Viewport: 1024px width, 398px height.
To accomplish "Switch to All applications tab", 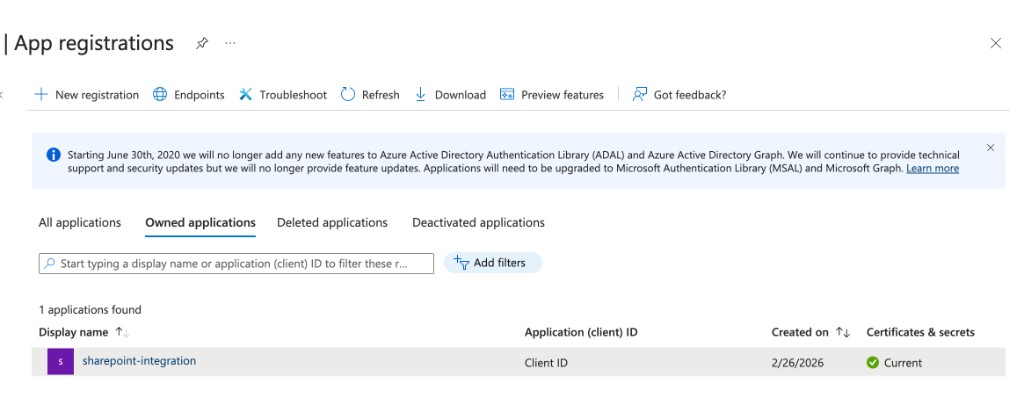I will click(x=80, y=223).
